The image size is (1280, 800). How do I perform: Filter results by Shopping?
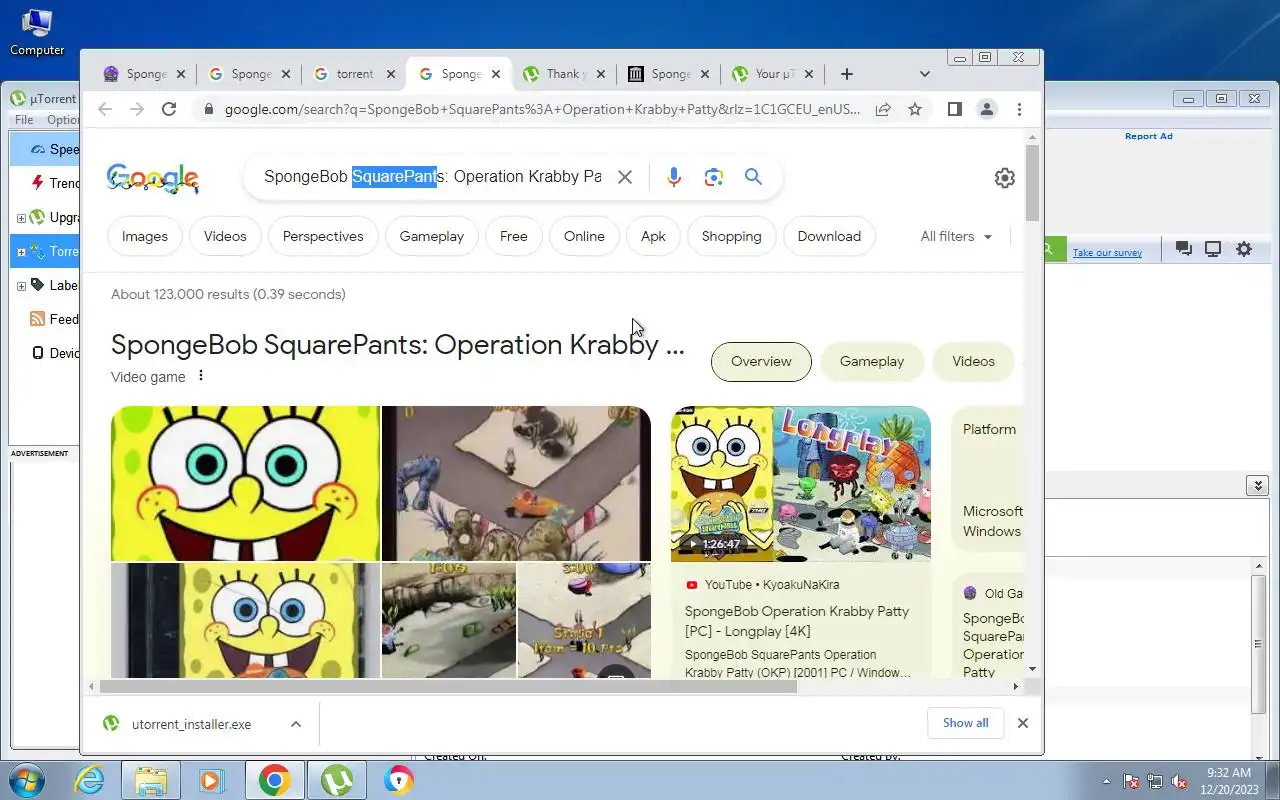coord(731,237)
